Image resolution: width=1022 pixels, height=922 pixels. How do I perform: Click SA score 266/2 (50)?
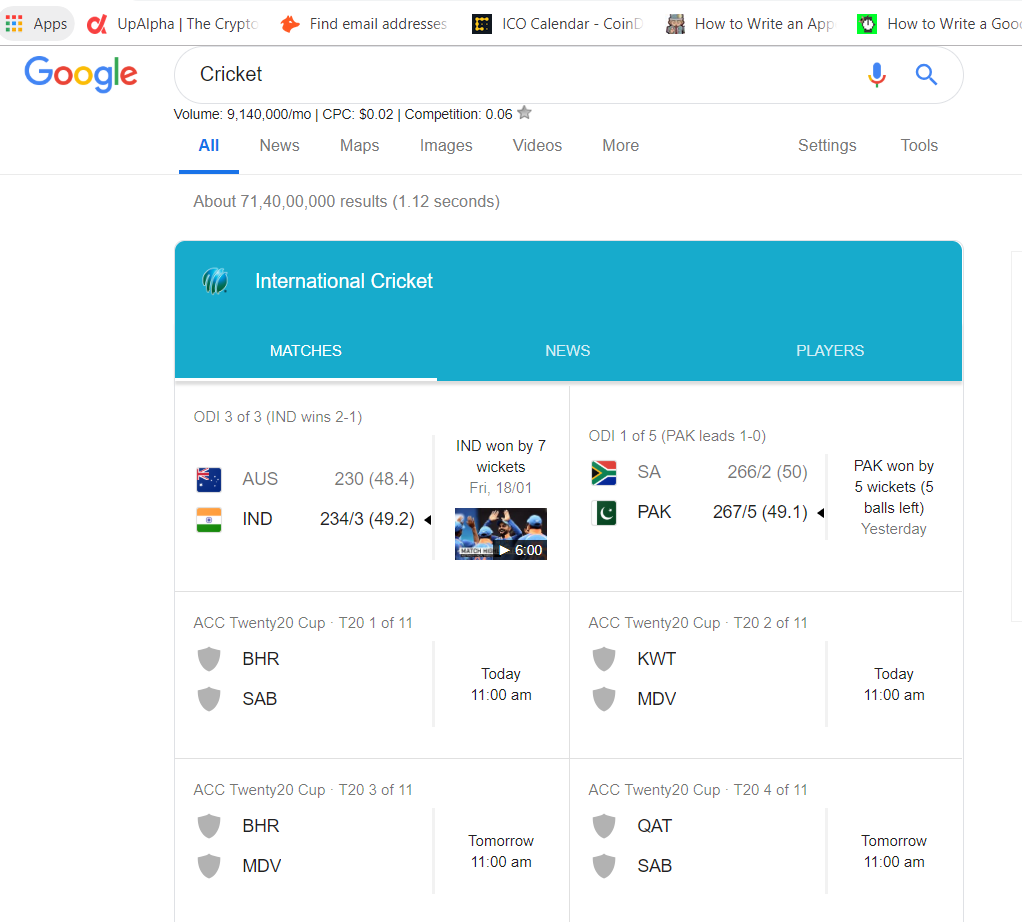(x=767, y=472)
